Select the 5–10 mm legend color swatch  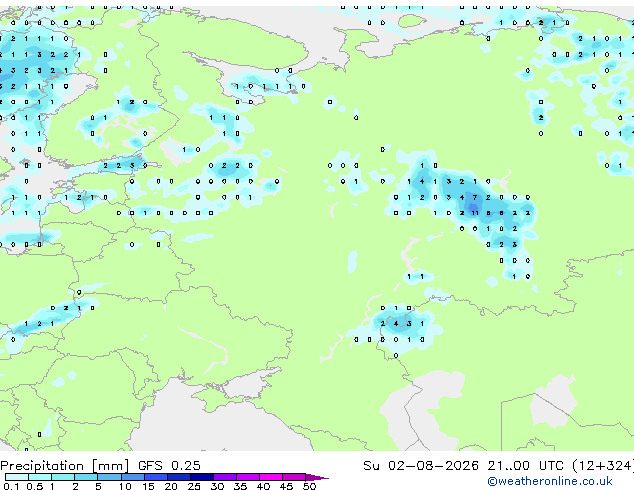[x=109, y=477]
